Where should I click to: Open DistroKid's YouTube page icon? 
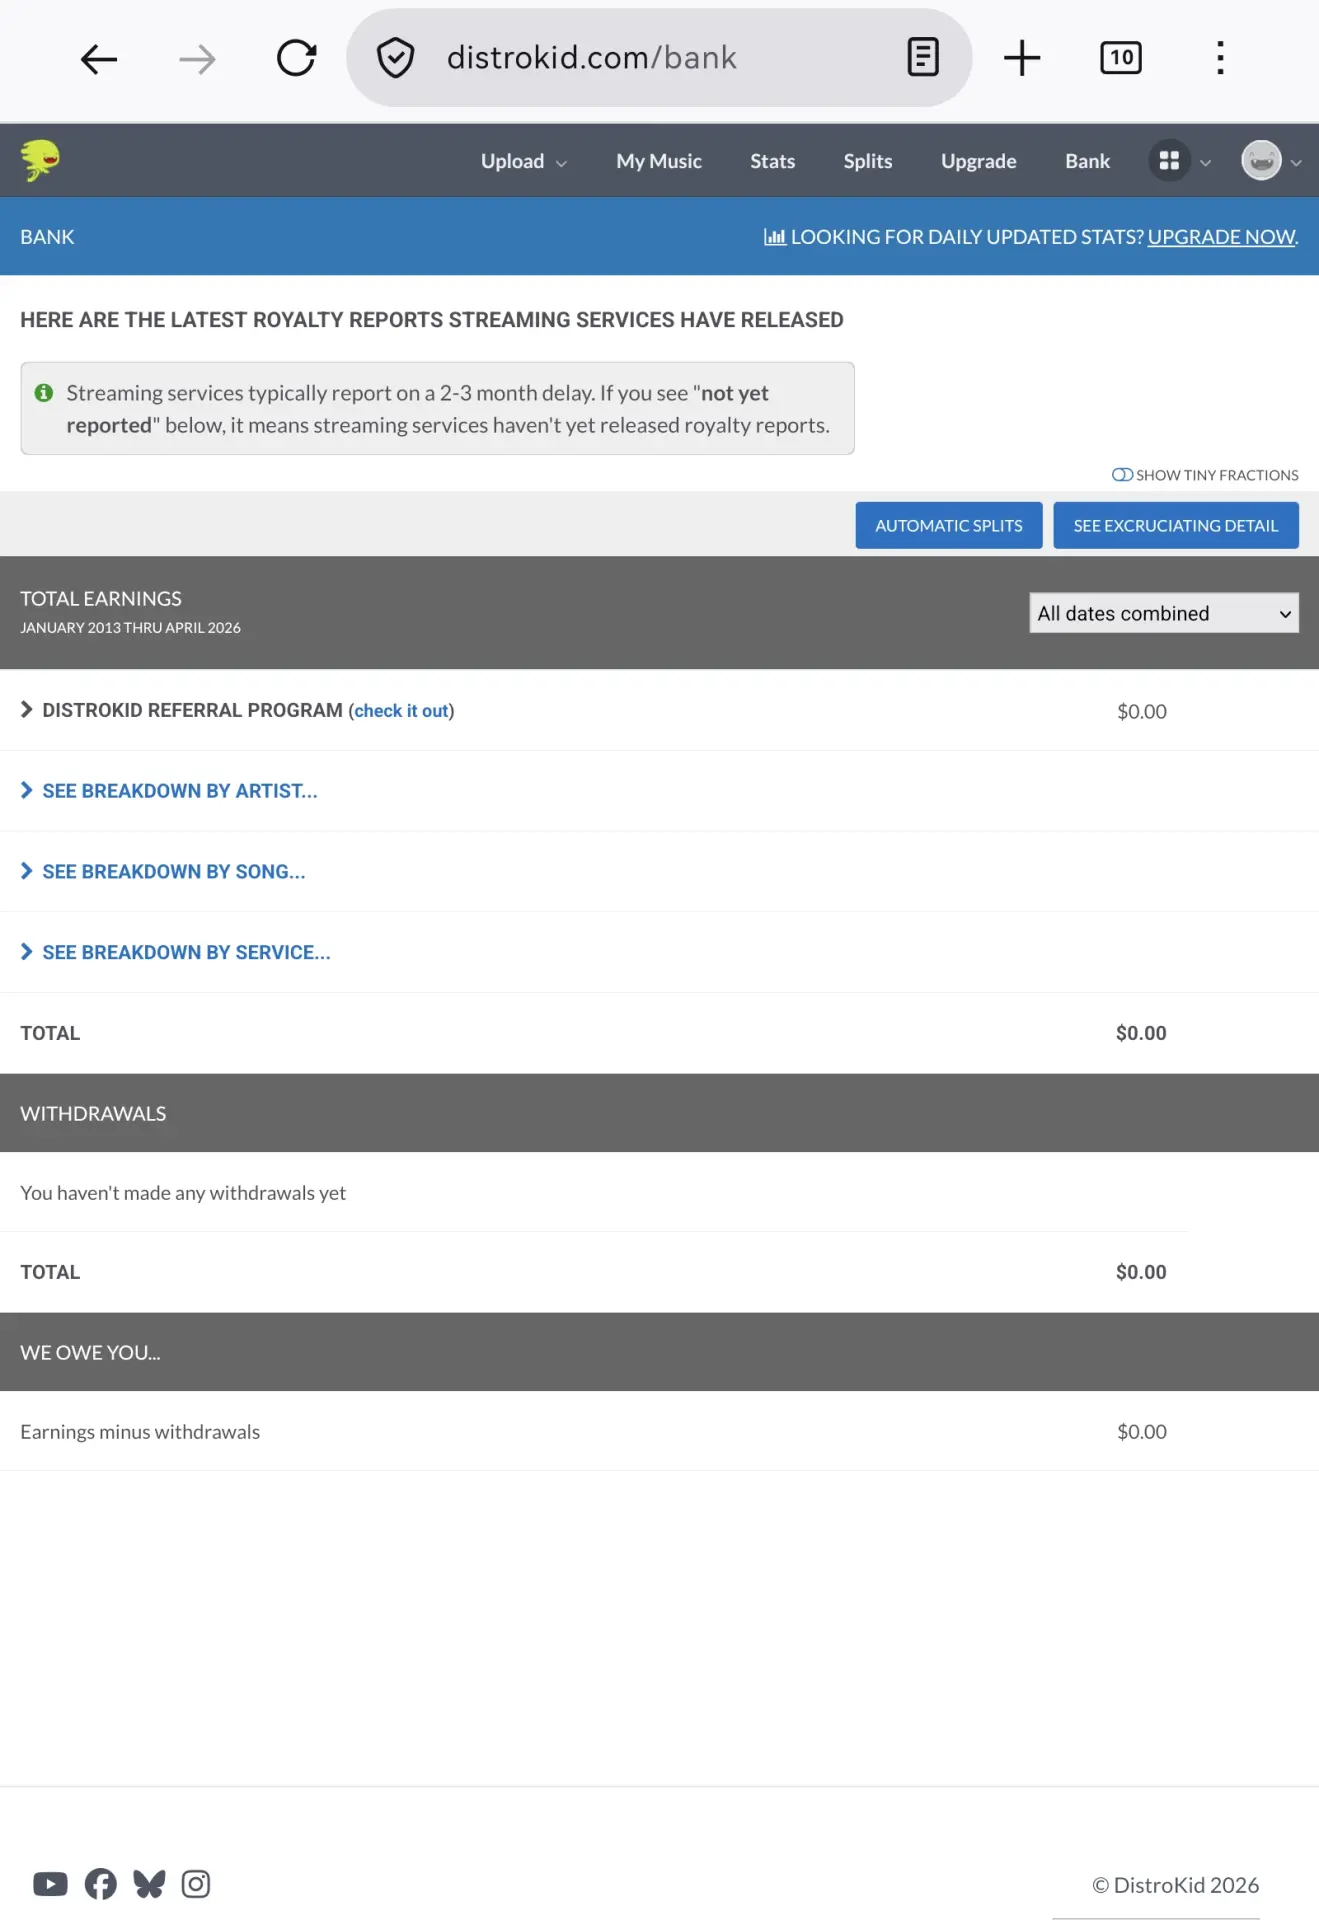[x=50, y=1884]
